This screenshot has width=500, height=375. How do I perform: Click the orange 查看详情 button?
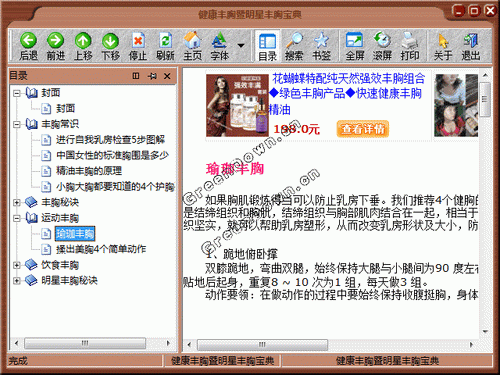(363, 129)
